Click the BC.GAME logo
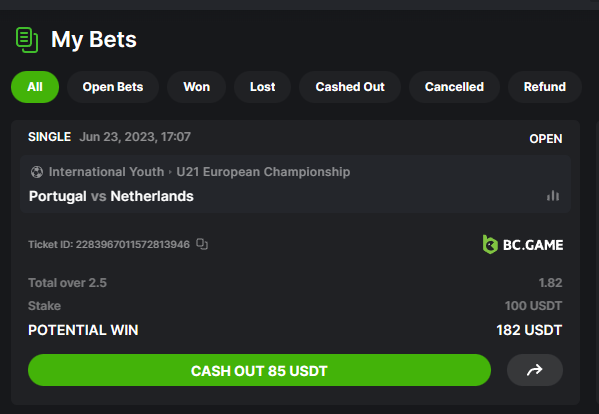This screenshot has width=599, height=414. 523,244
